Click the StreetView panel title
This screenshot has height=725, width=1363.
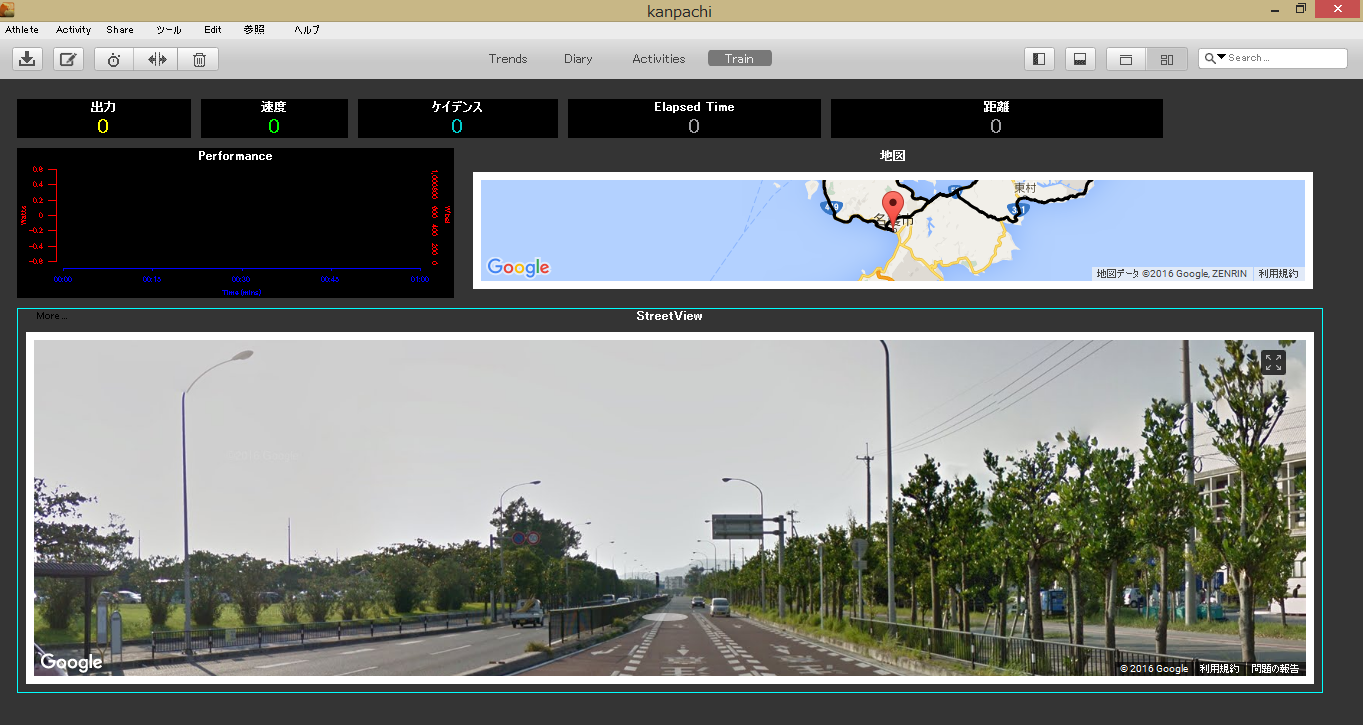pos(669,316)
